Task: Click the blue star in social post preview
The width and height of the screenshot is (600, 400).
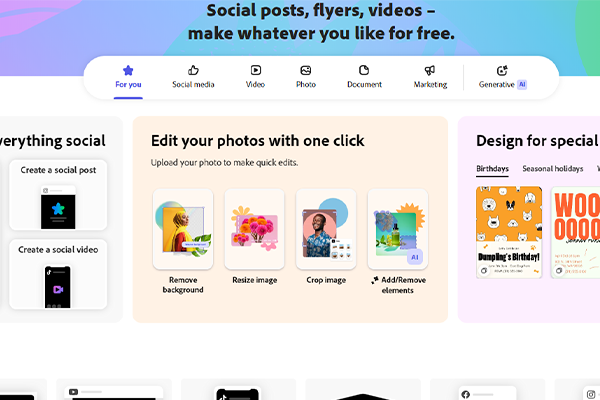Action: pos(58,209)
